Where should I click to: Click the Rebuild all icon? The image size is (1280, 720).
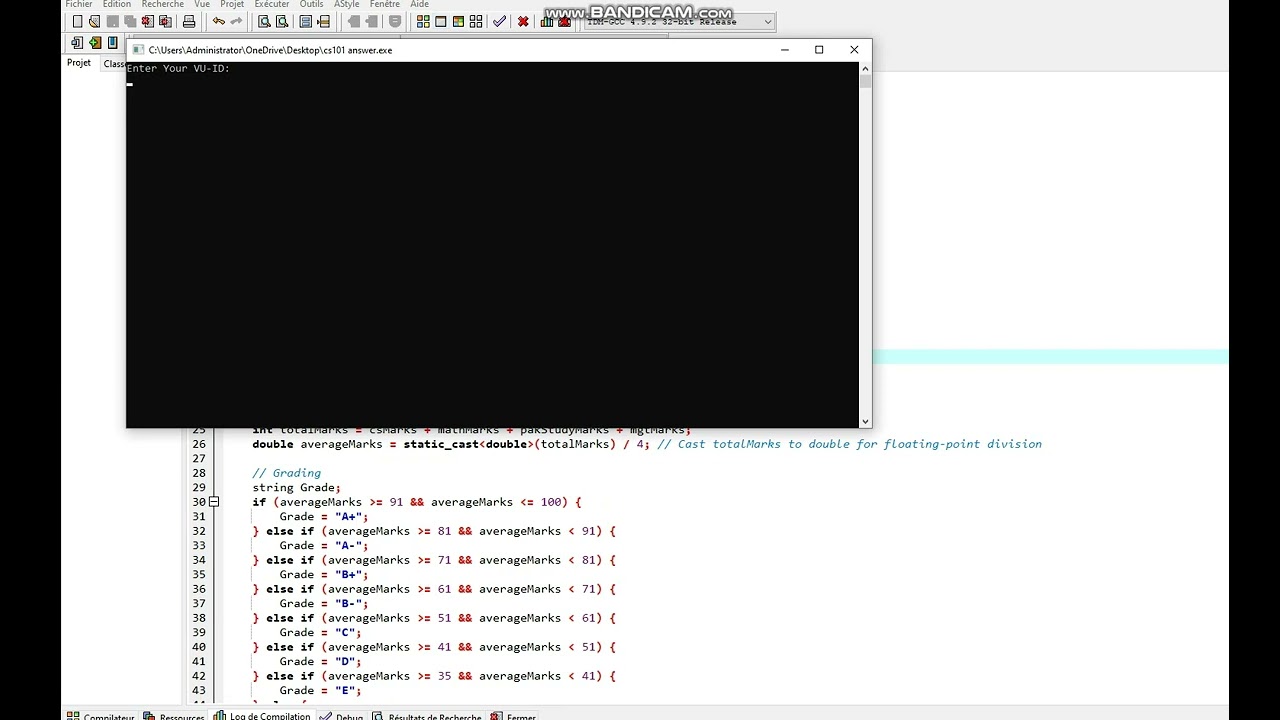pos(476,21)
